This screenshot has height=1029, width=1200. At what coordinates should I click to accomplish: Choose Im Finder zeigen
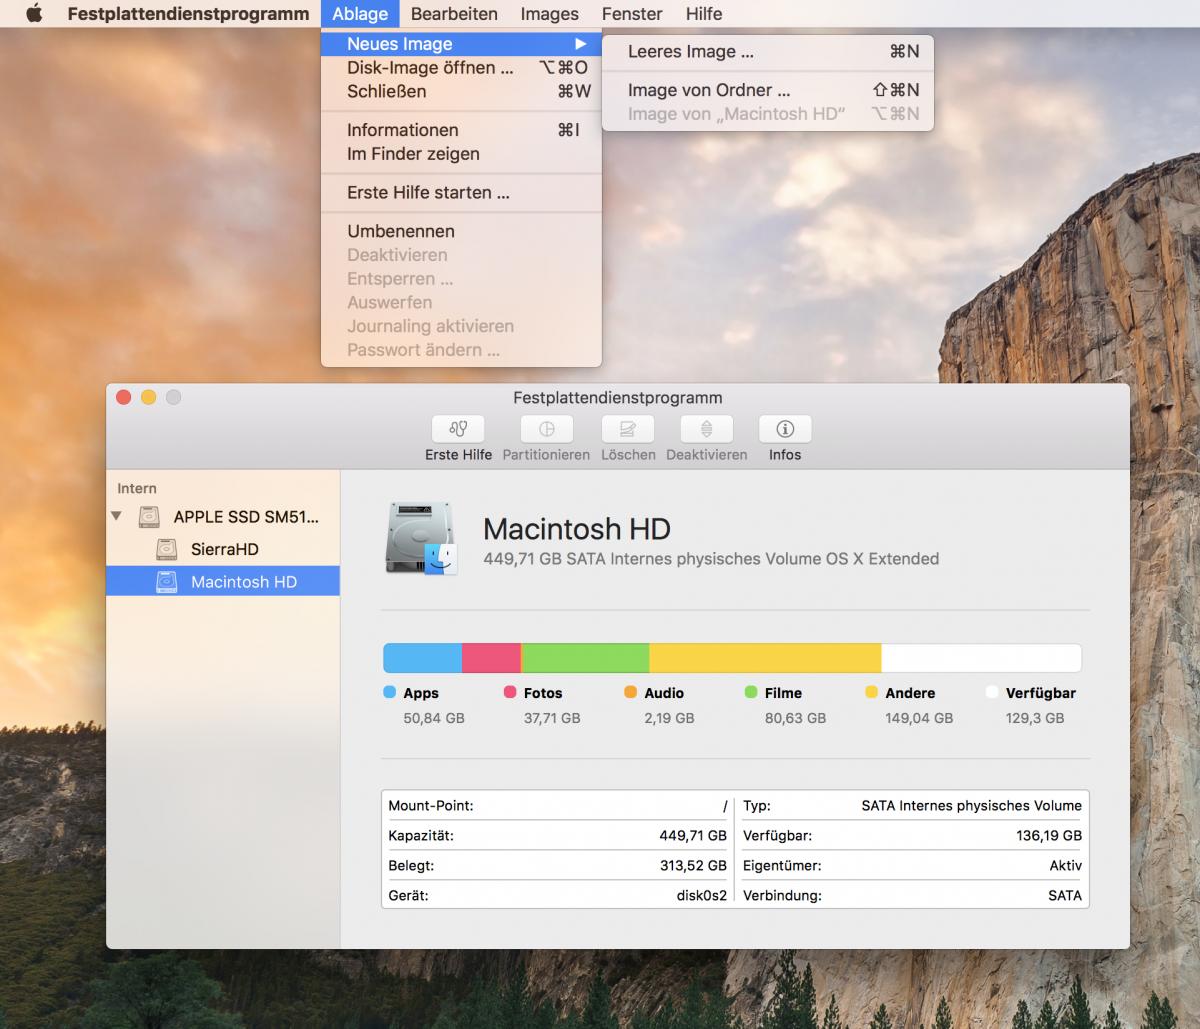(461, 154)
